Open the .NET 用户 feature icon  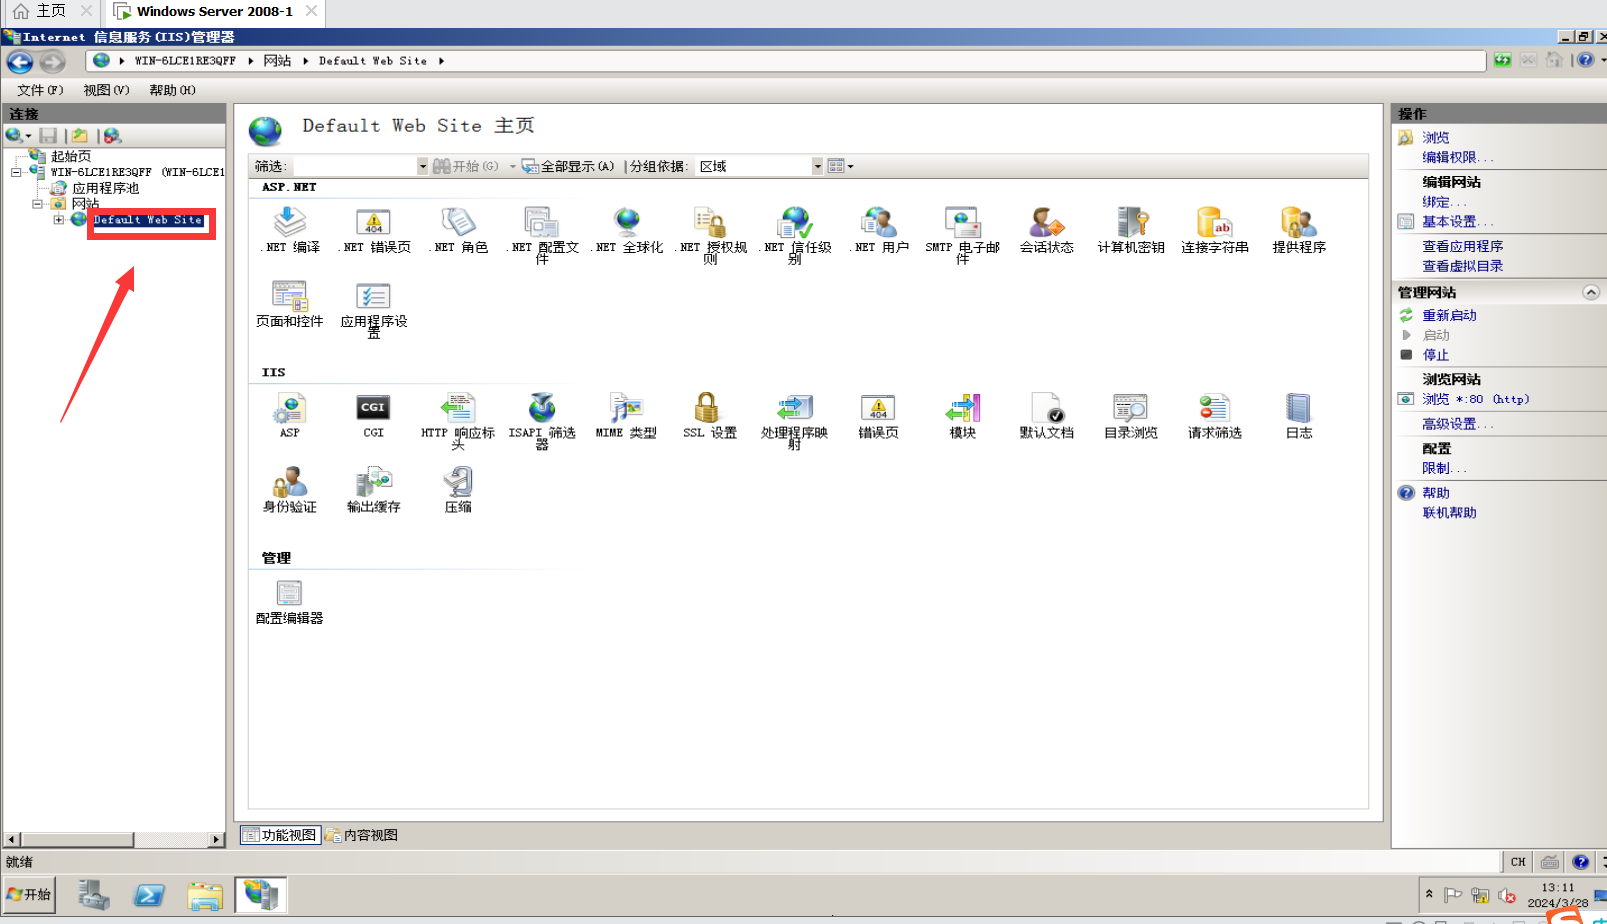(879, 229)
